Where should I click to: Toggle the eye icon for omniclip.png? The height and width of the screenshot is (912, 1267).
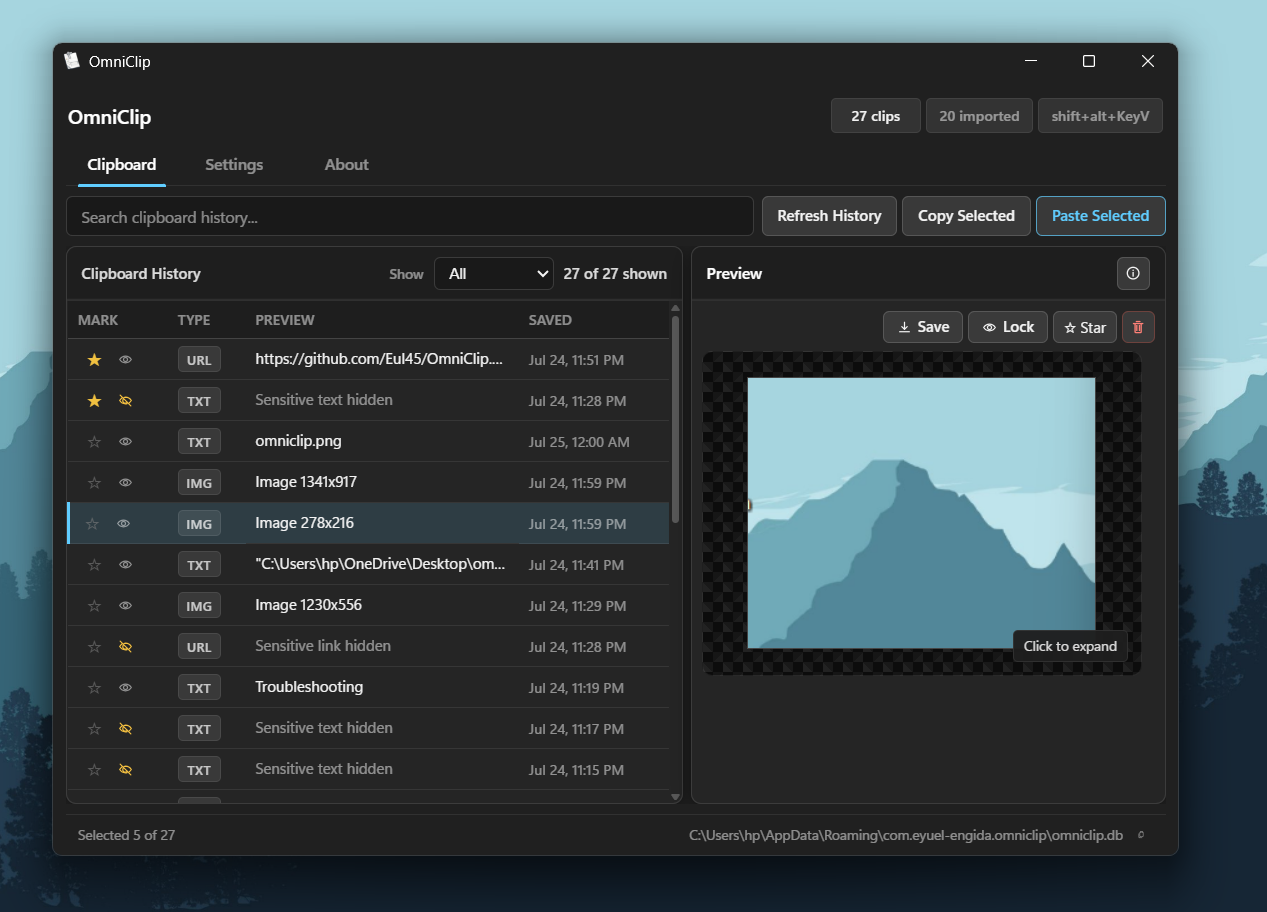pos(125,441)
